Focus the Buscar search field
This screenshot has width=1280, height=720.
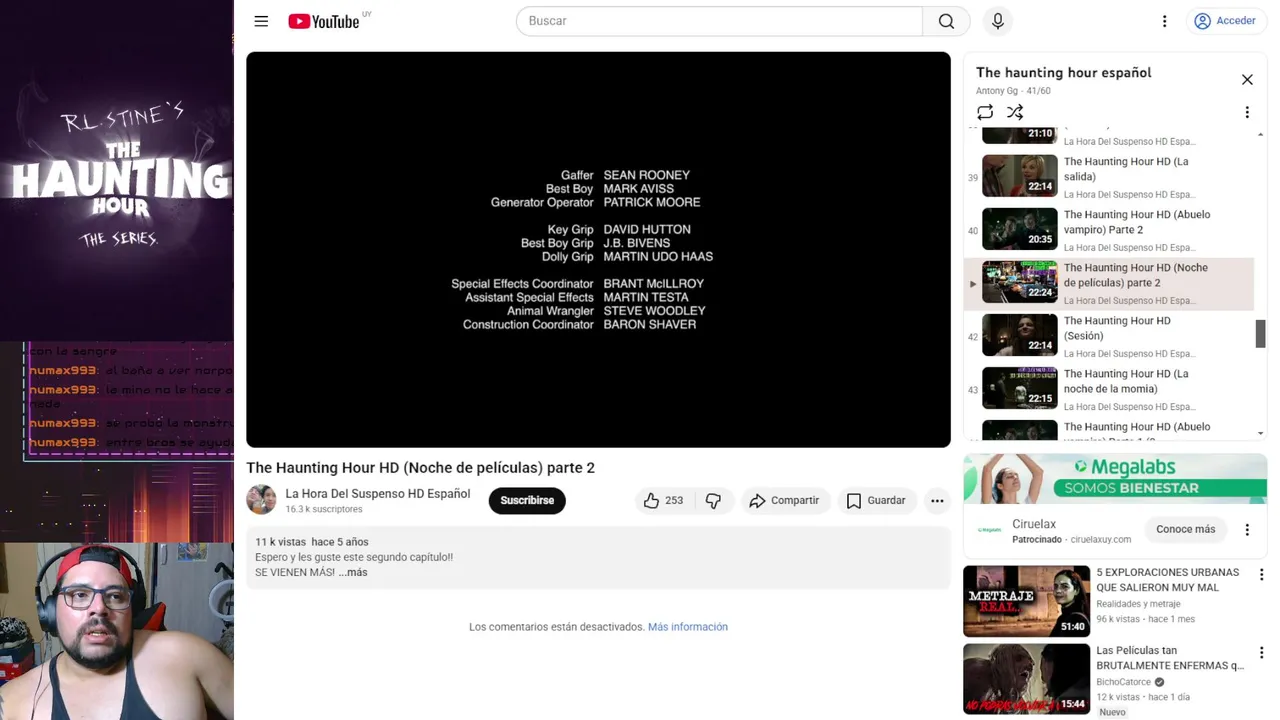click(719, 21)
